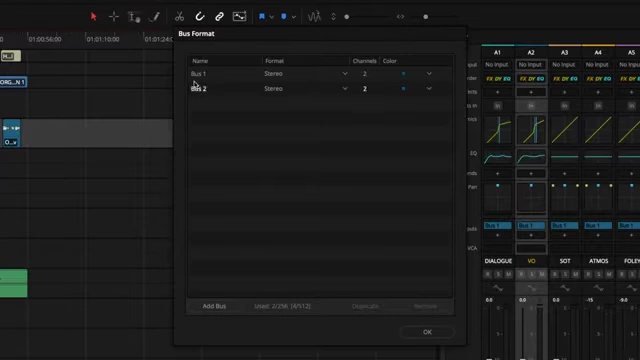Click the Duplicate button
Screen dimensions: 640x360
365,306
